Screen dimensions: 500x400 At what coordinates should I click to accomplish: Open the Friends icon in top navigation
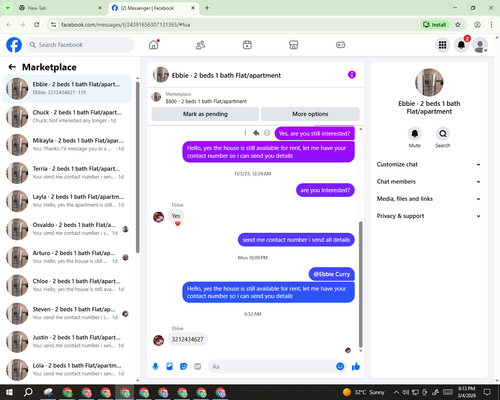[x=200, y=45]
